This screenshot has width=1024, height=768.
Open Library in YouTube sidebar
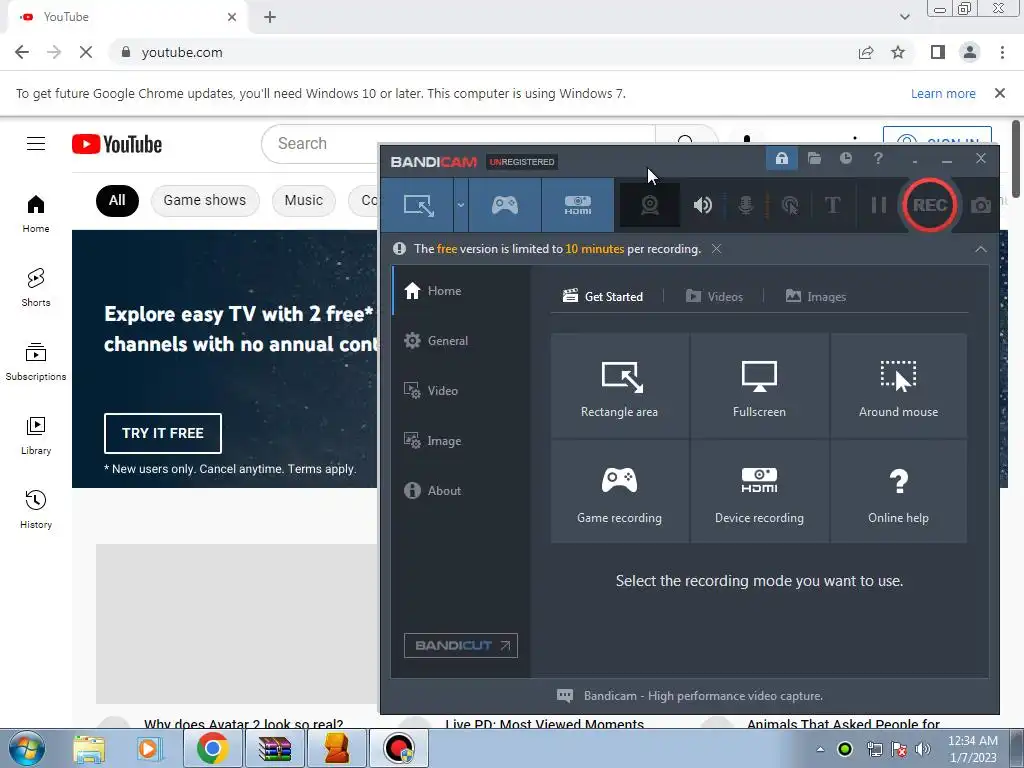point(36,436)
